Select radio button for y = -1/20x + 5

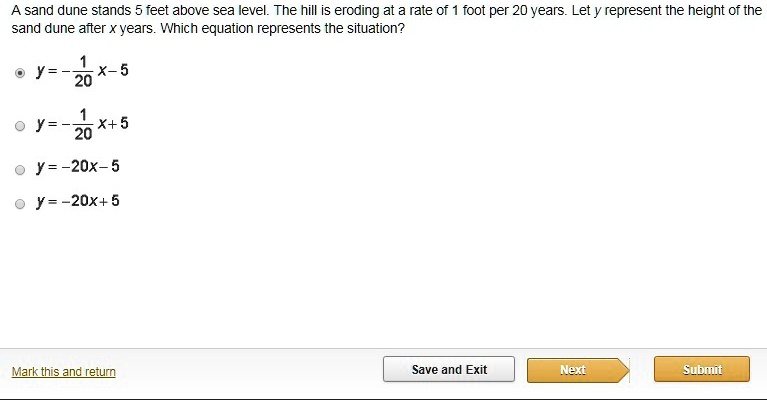[x=20, y=126]
